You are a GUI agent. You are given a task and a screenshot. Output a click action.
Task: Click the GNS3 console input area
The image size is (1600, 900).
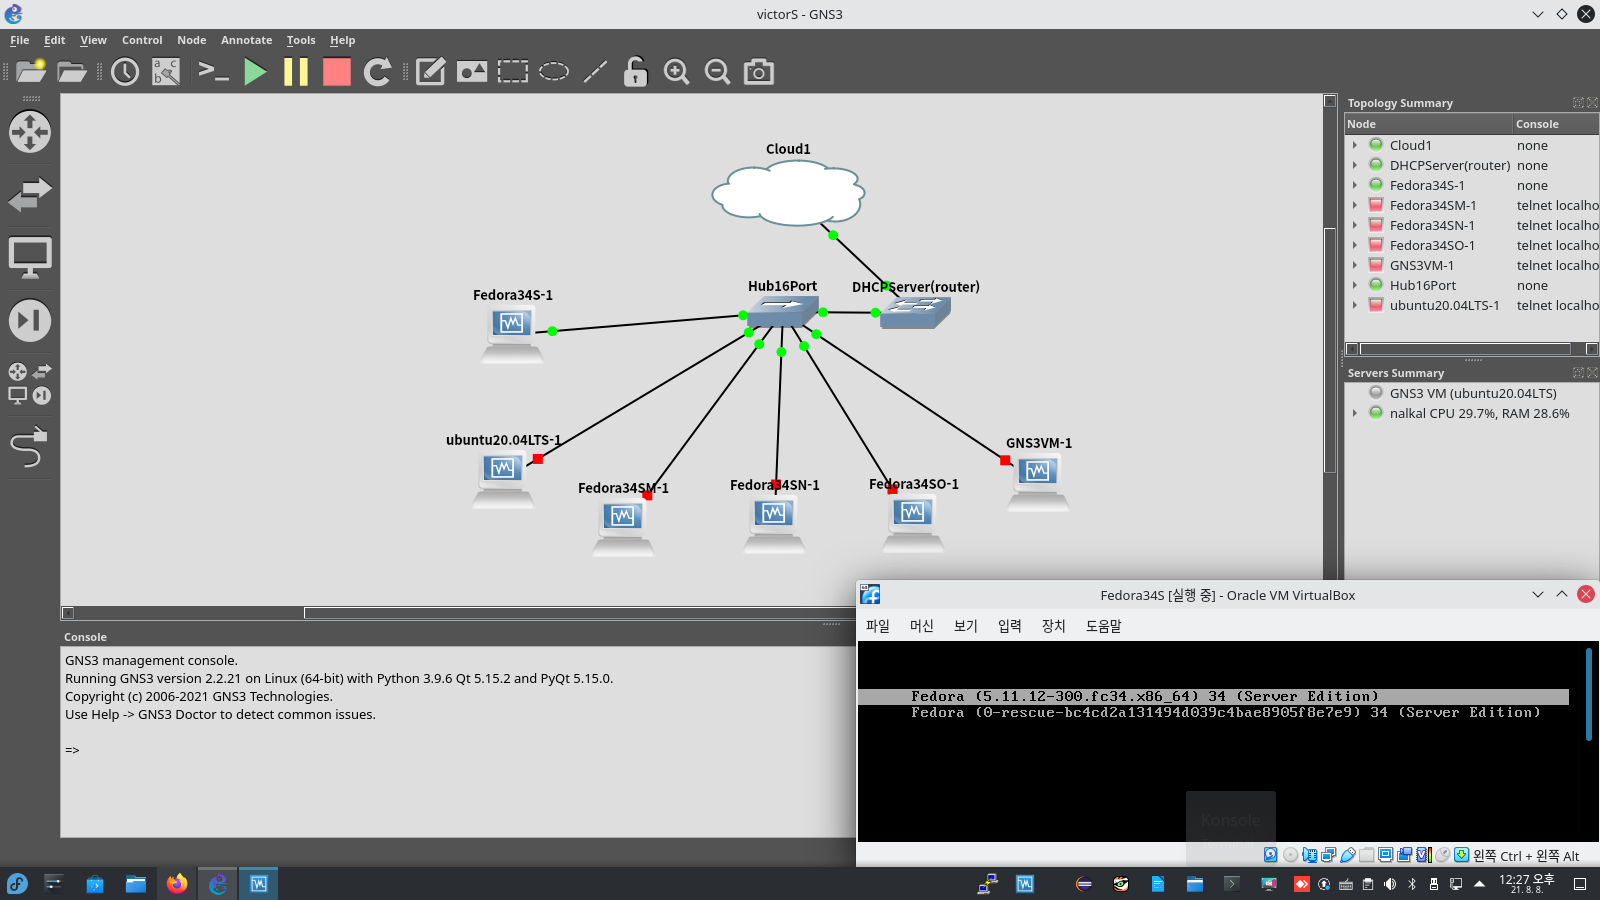pos(457,750)
